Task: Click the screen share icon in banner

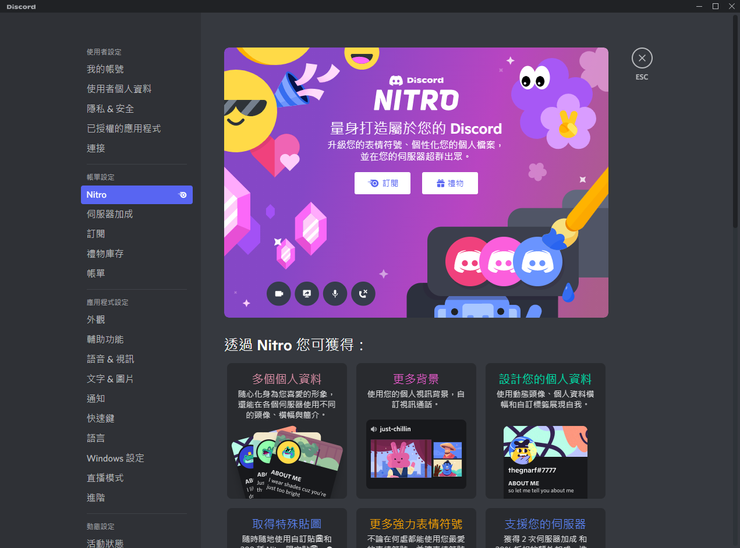Action: (x=307, y=293)
